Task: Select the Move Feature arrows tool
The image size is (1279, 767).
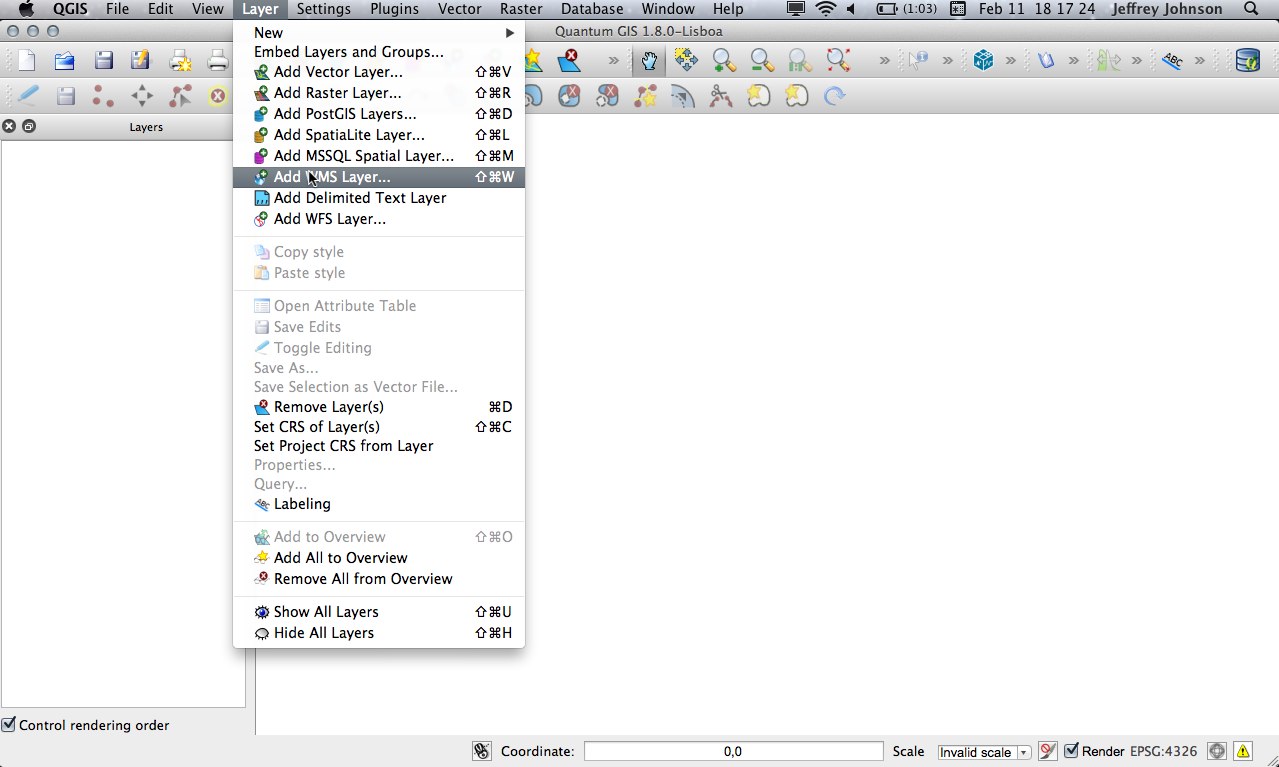Action: [x=142, y=96]
